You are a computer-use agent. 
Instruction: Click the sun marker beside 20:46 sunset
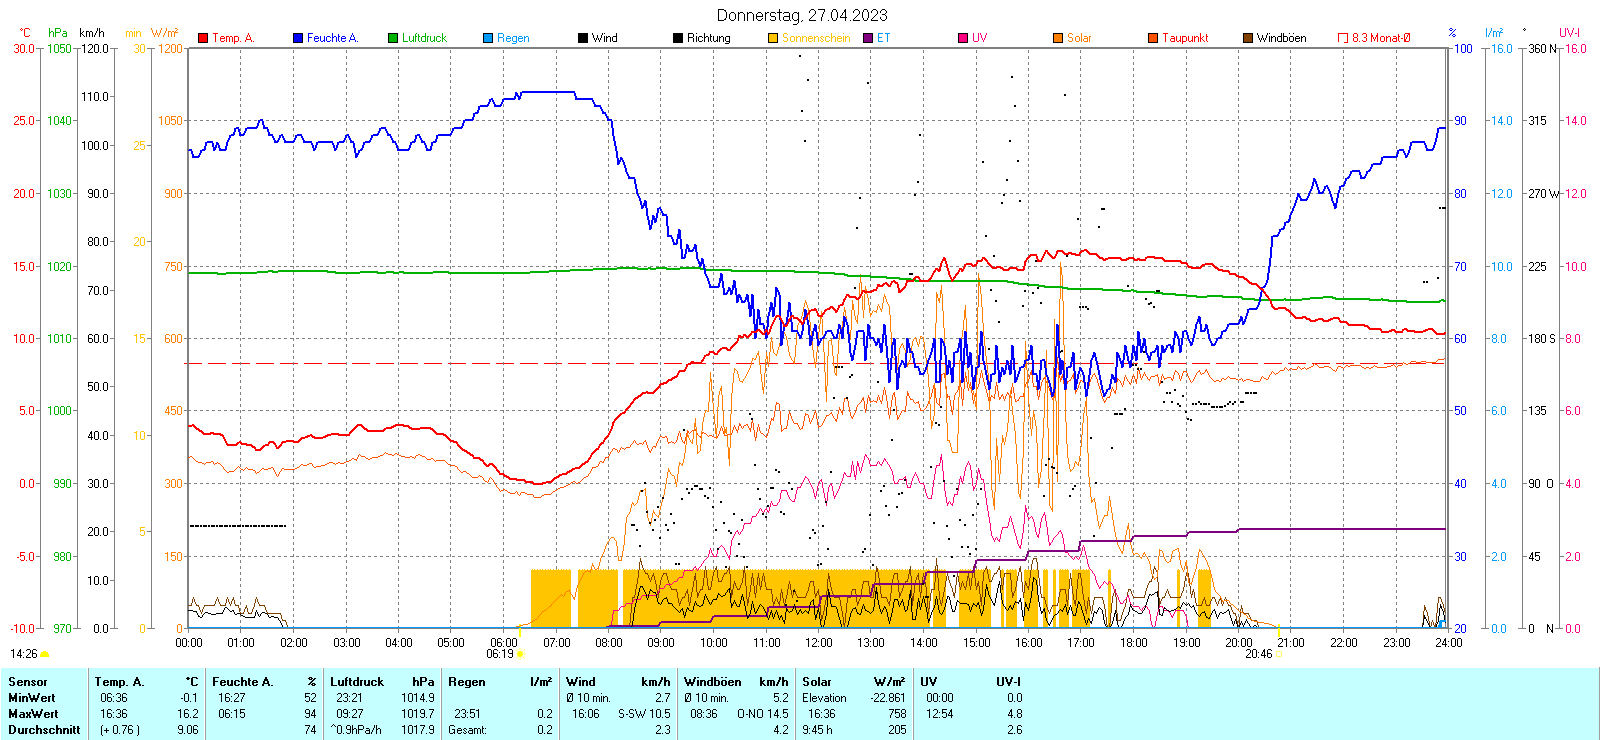coord(1279,654)
